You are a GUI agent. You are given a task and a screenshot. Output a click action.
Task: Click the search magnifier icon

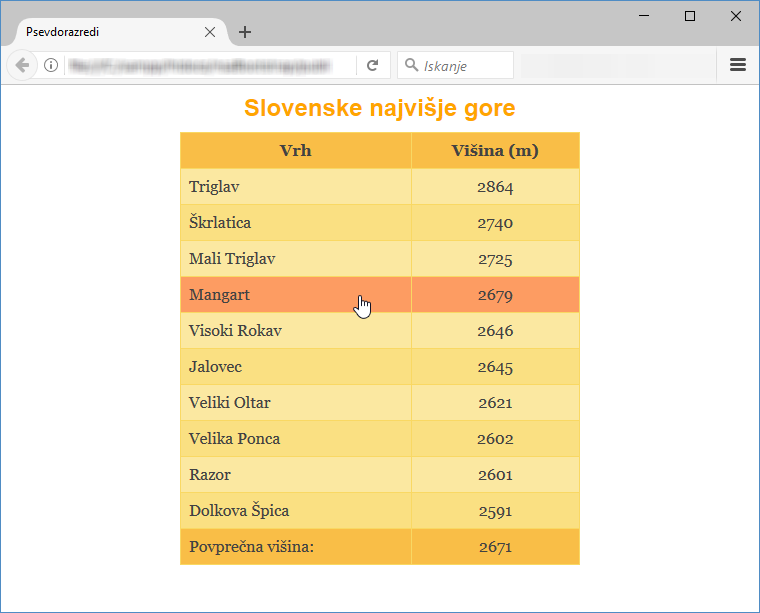(411, 64)
